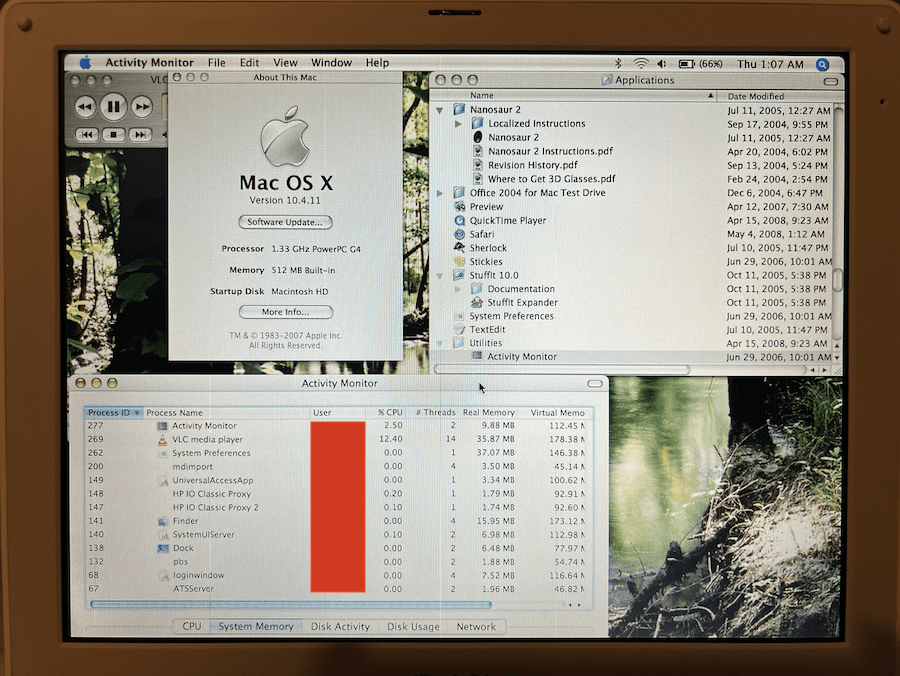Select VLC media player process row
900x676 pixels.
[x=339, y=440]
